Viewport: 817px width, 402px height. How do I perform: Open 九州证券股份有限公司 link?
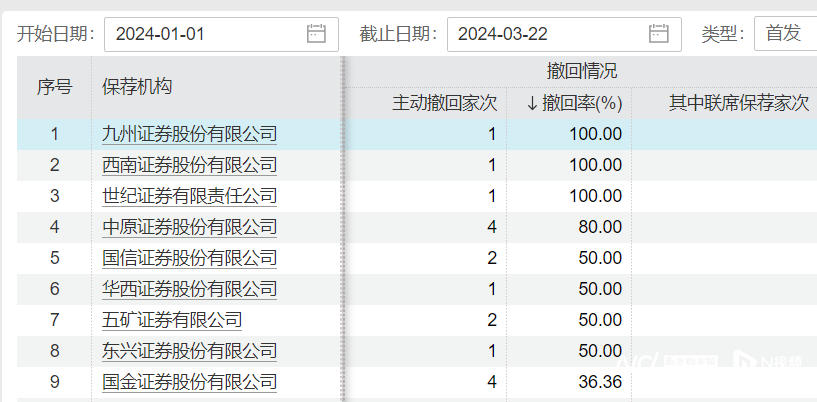click(x=190, y=134)
